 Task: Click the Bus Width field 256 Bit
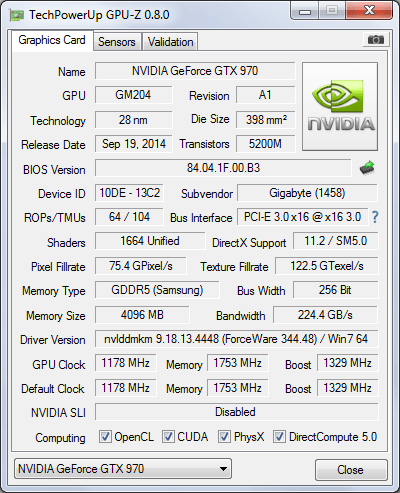(x=336, y=290)
